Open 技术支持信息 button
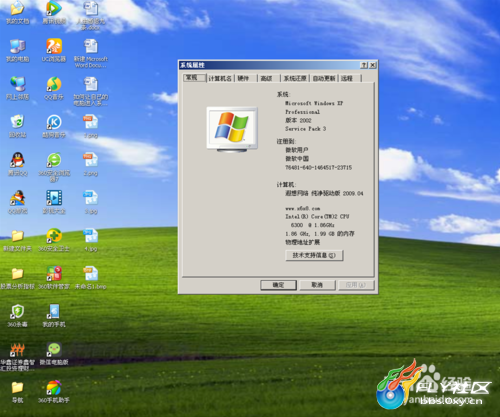This screenshot has height=417, width=500. [314, 255]
